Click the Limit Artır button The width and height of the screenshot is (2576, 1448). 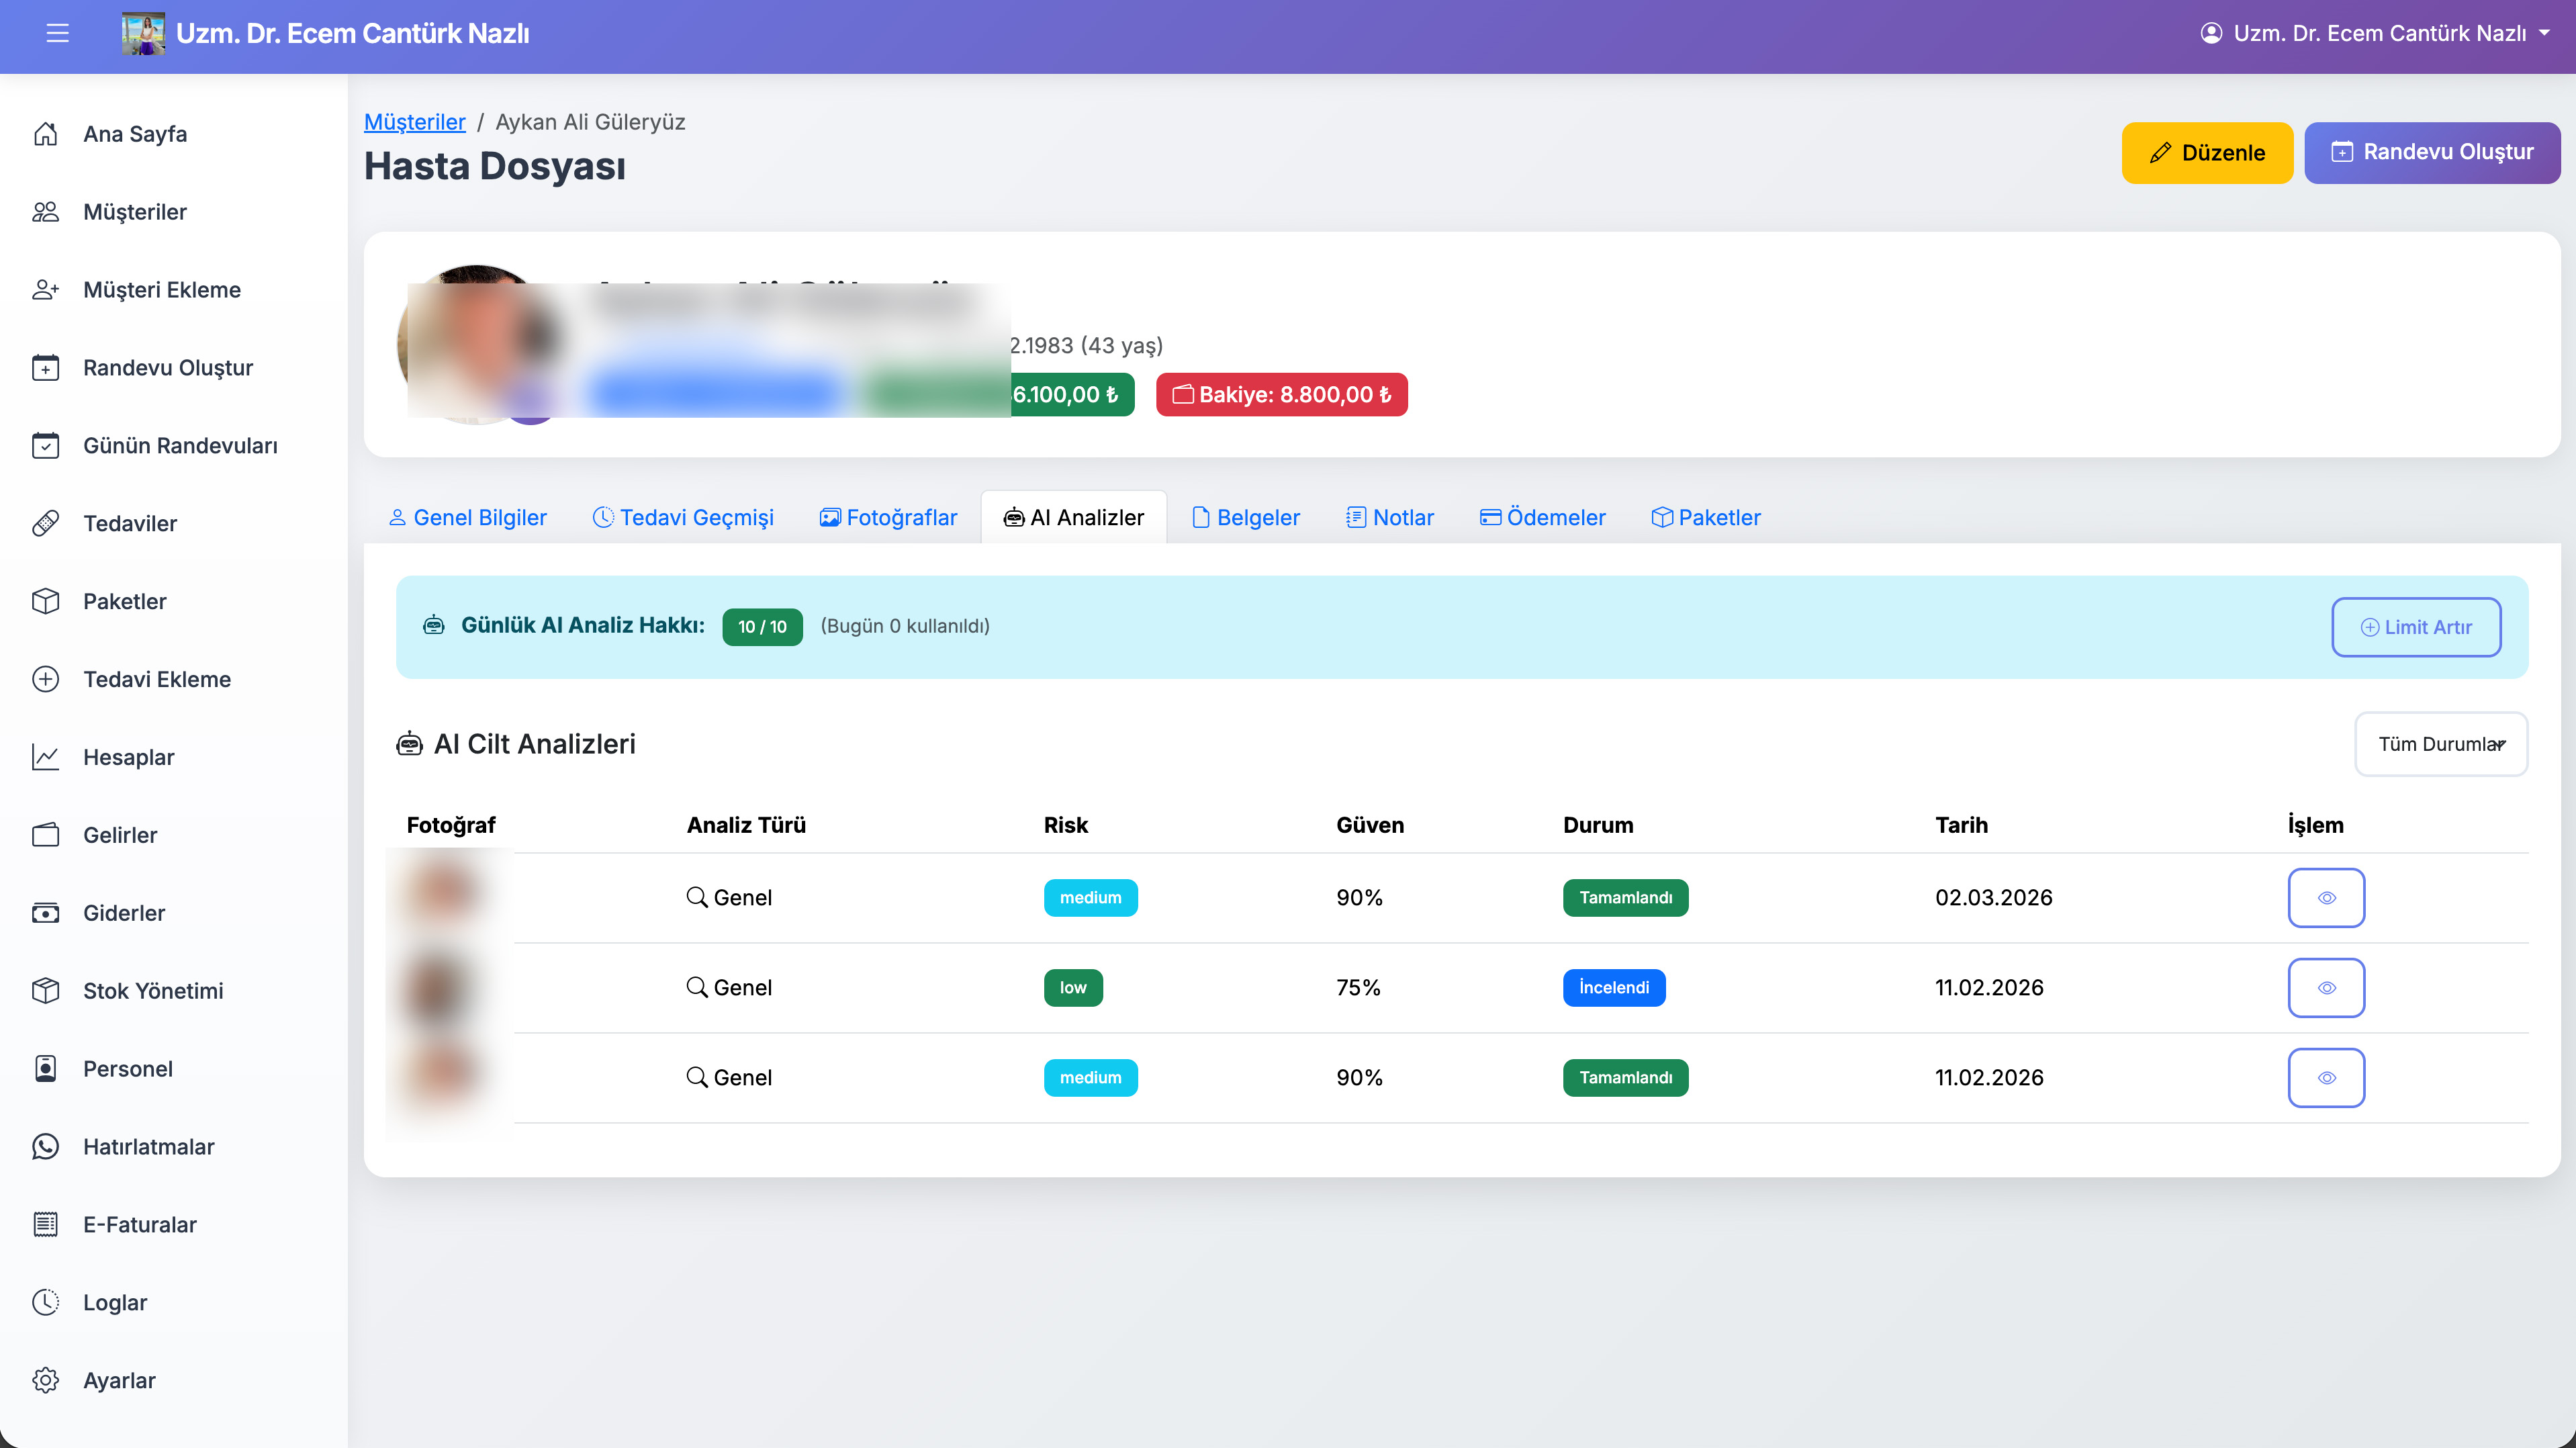[2416, 627]
